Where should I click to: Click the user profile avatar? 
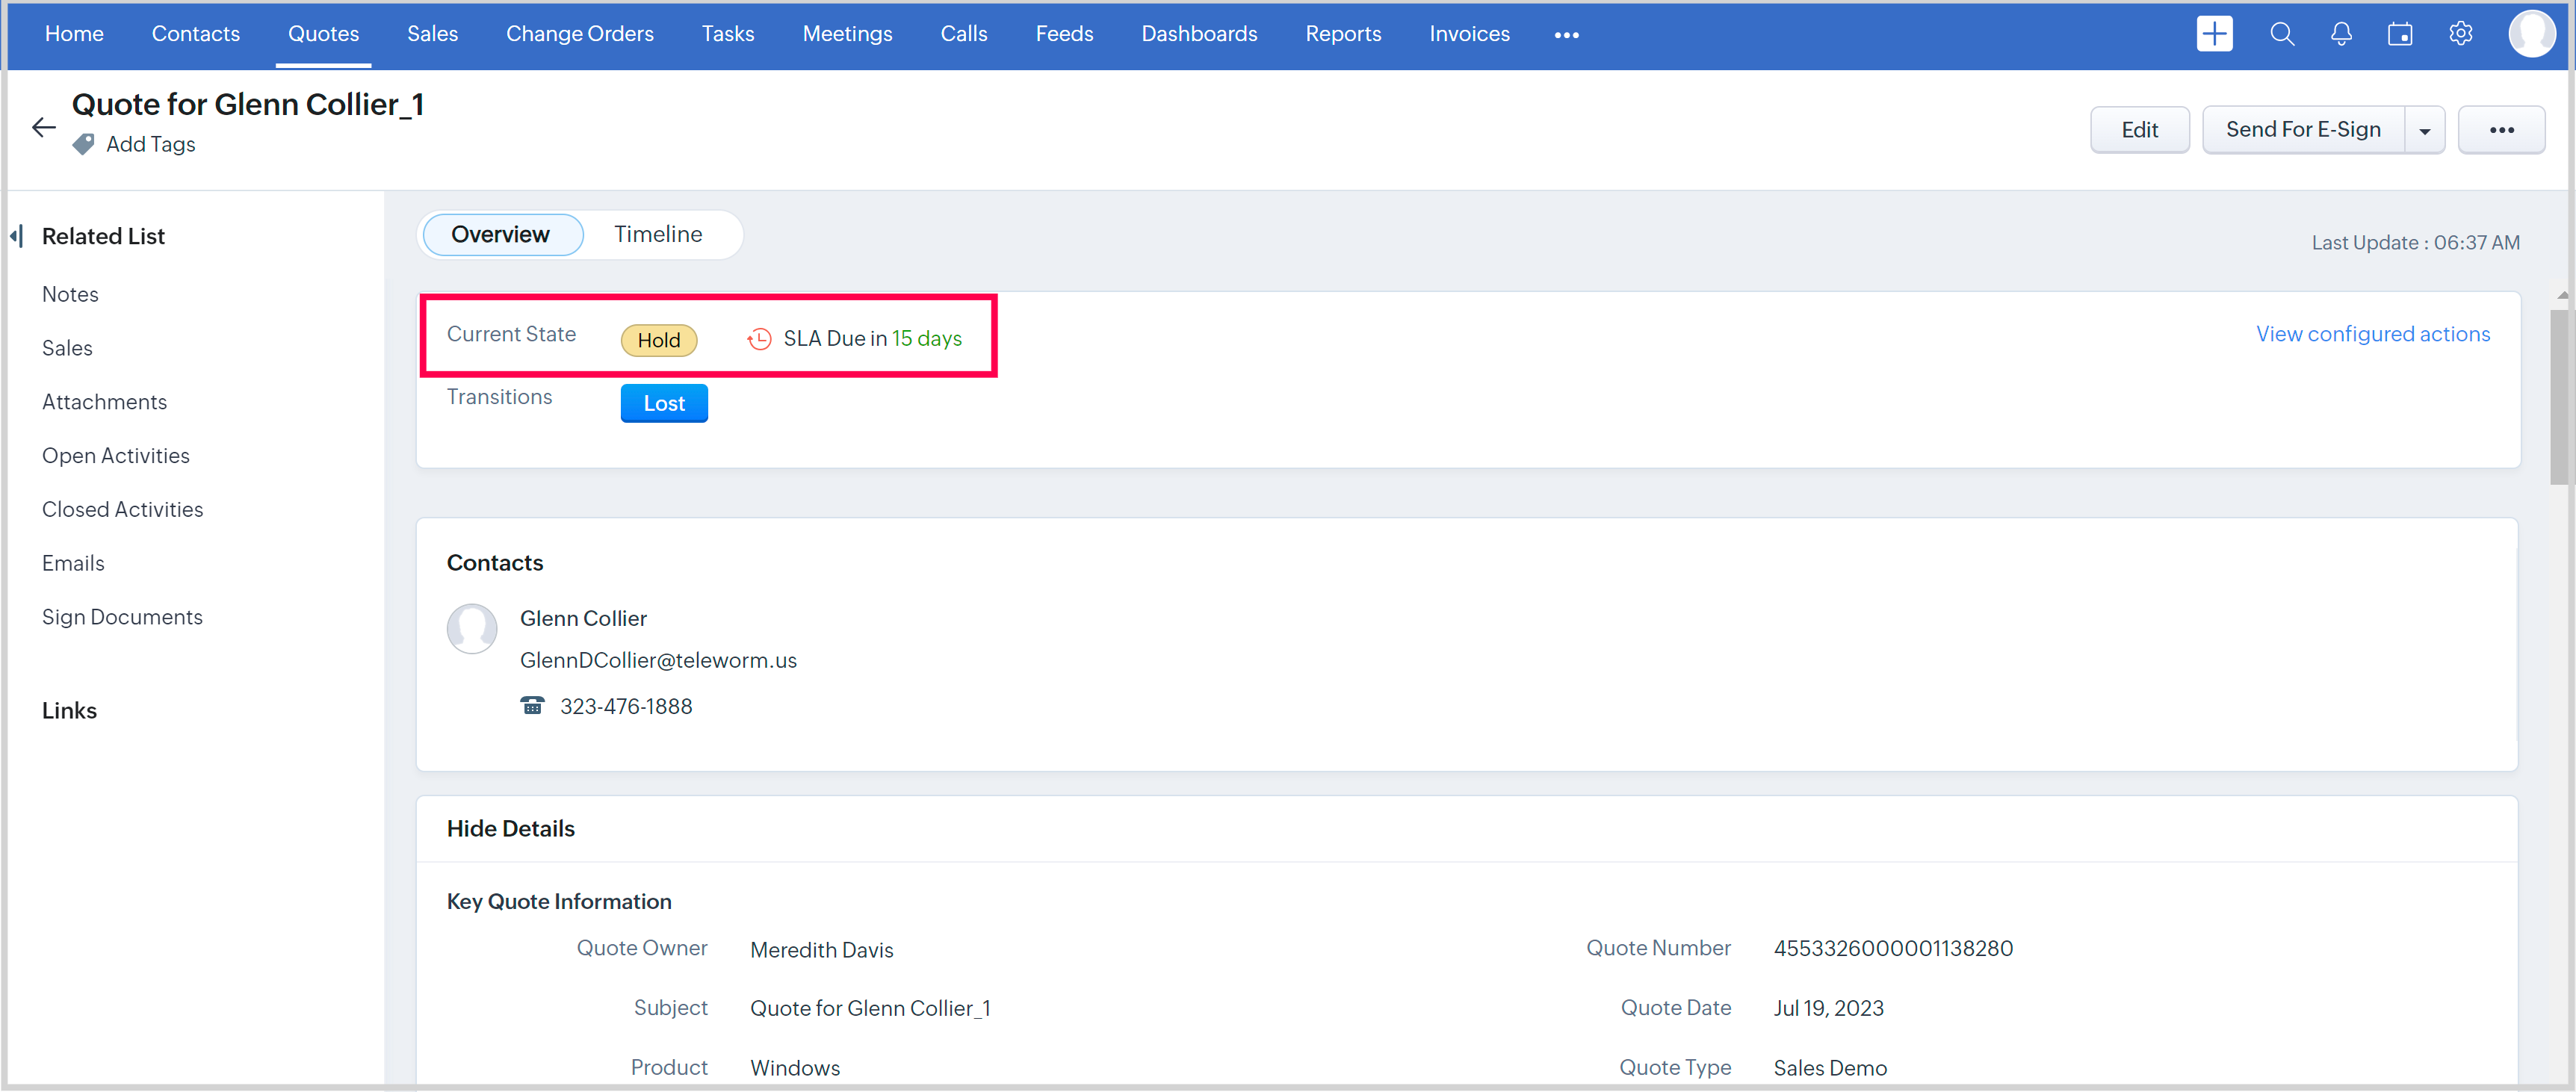coord(2531,34)
